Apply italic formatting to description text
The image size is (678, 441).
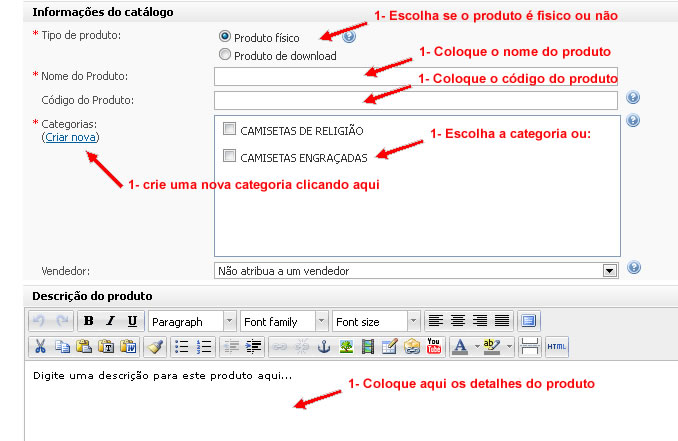pyautogui.click(x=110, y=321)
